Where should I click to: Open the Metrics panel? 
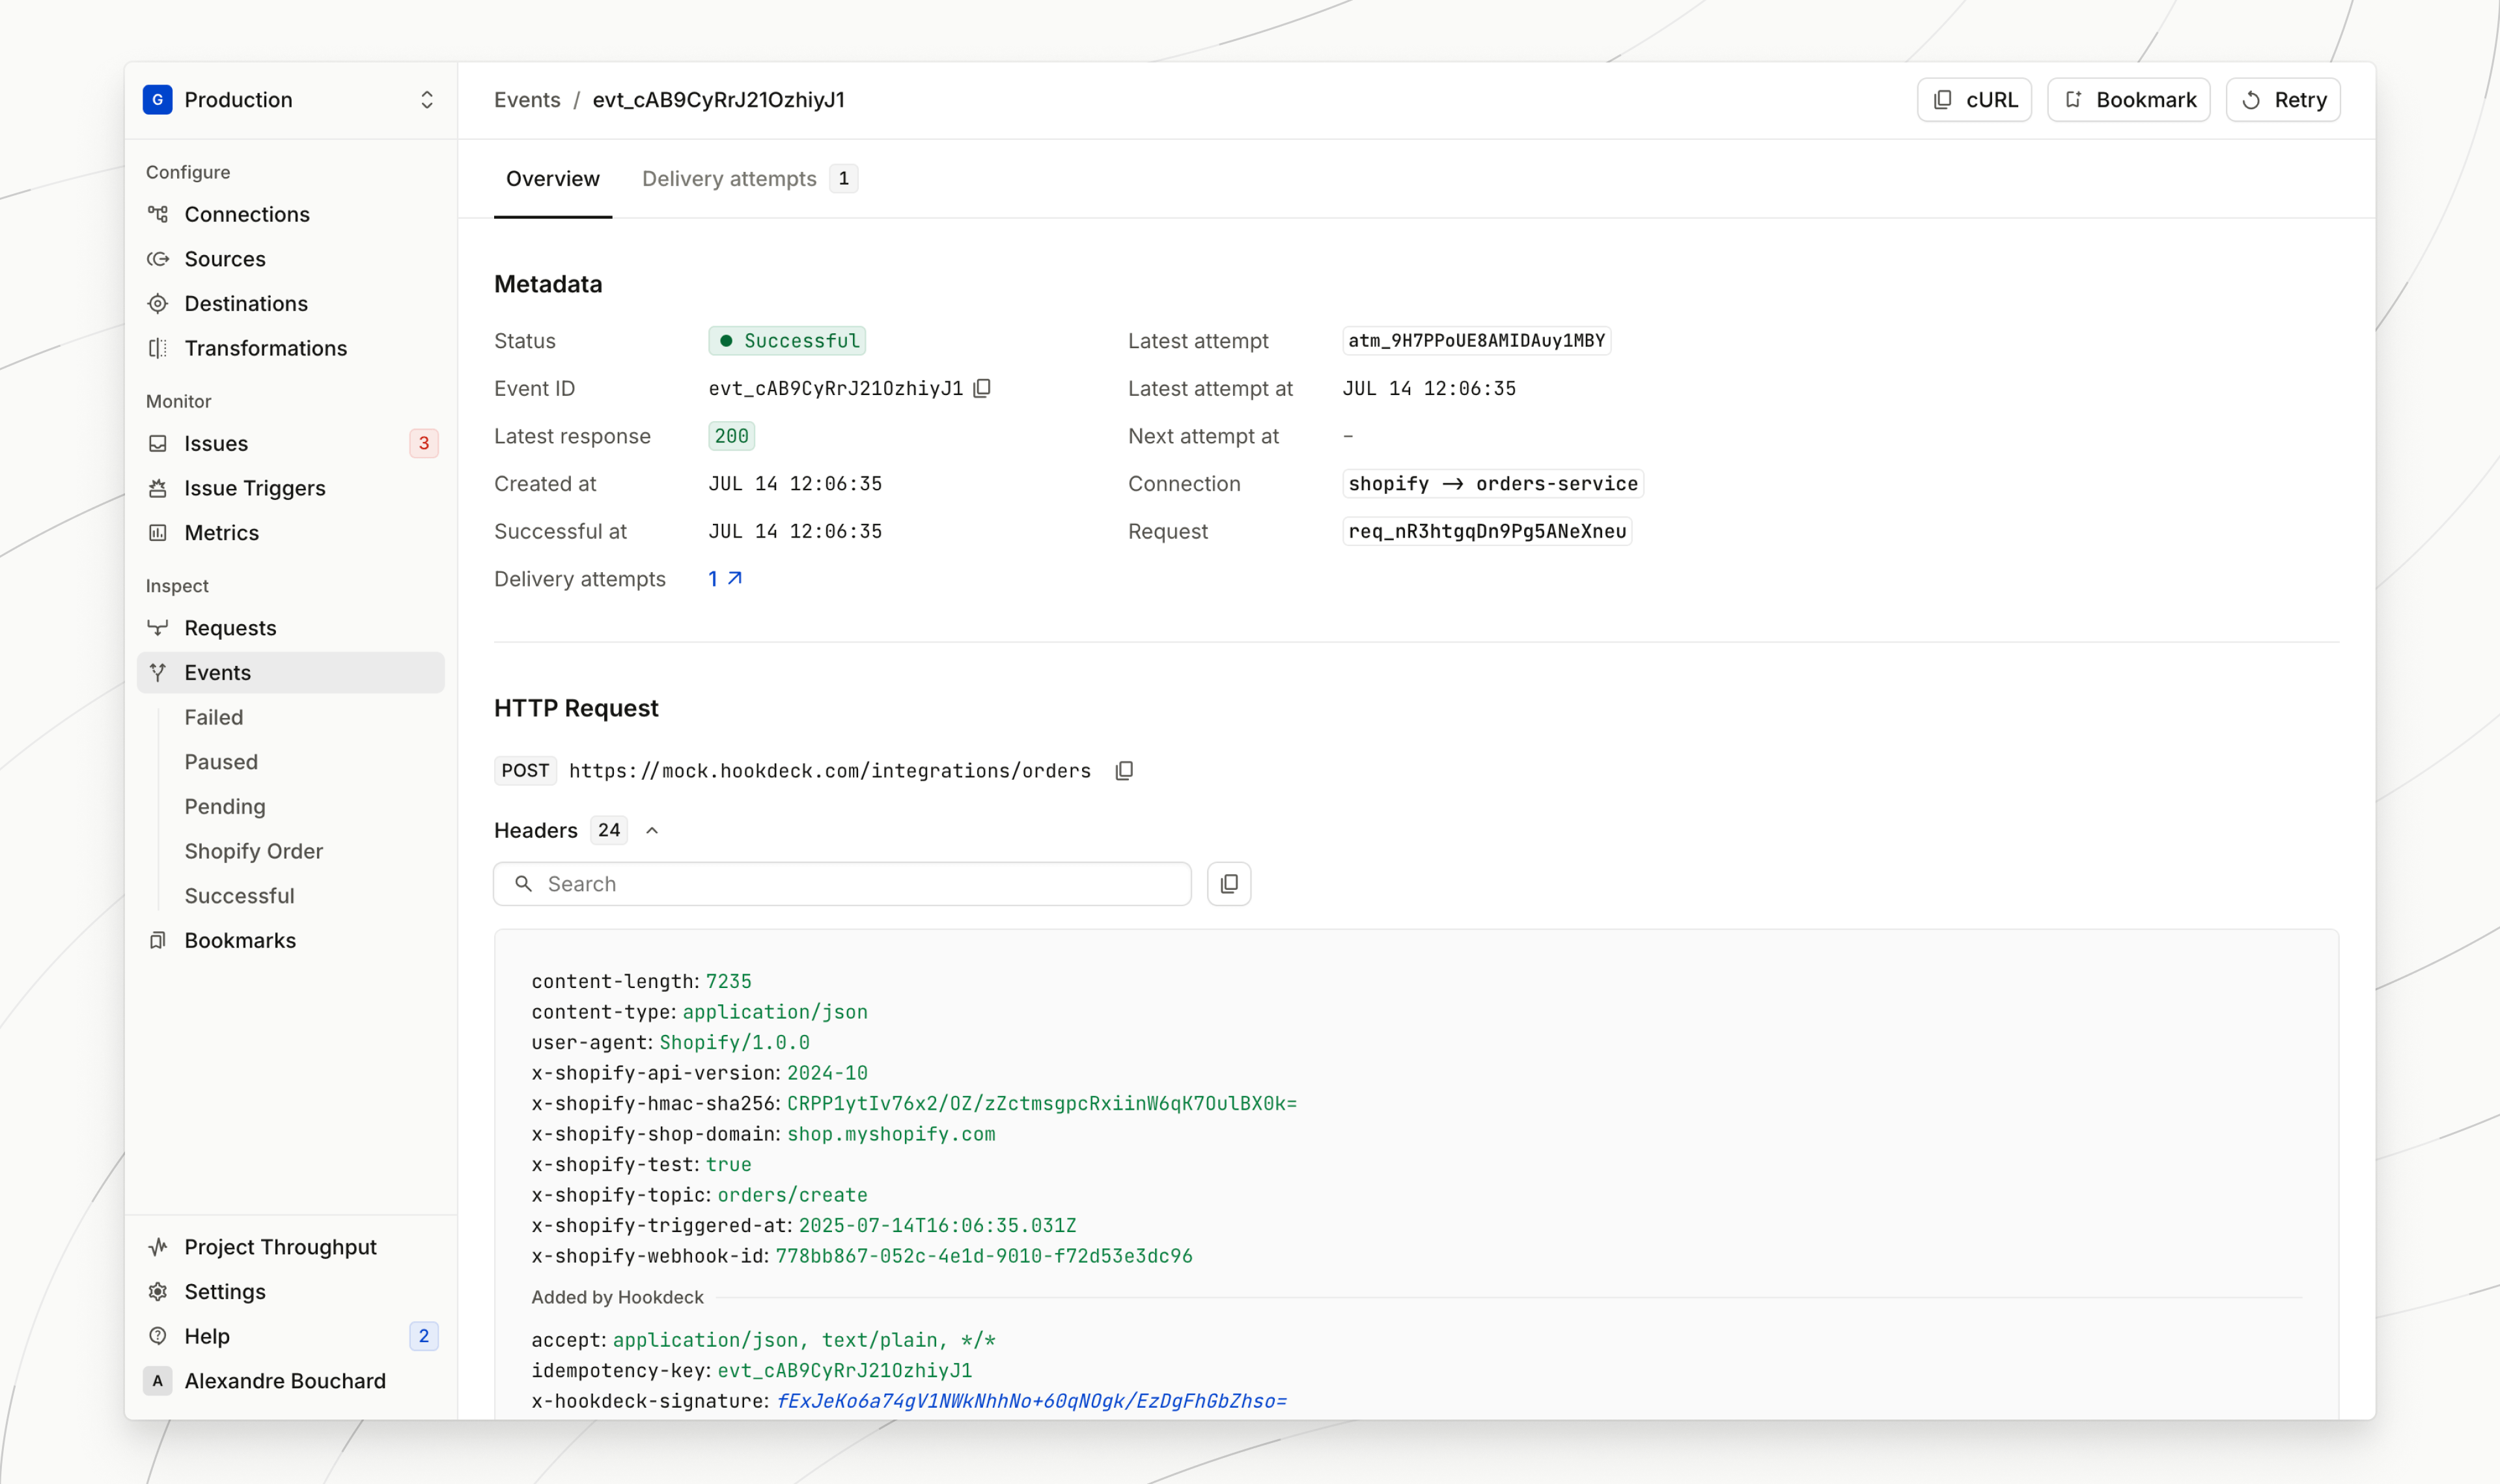(x=221, y=532)
